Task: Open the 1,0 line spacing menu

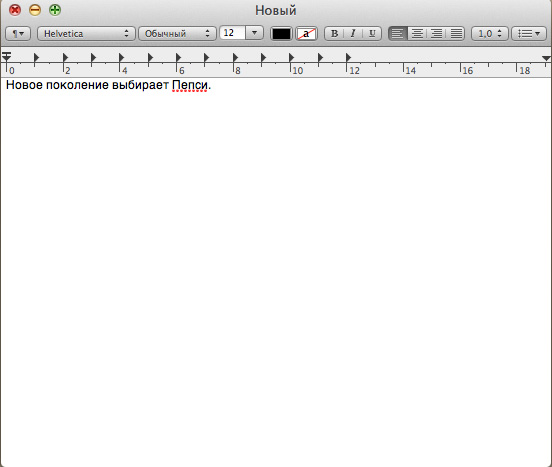Action: [x=490, y=34]
